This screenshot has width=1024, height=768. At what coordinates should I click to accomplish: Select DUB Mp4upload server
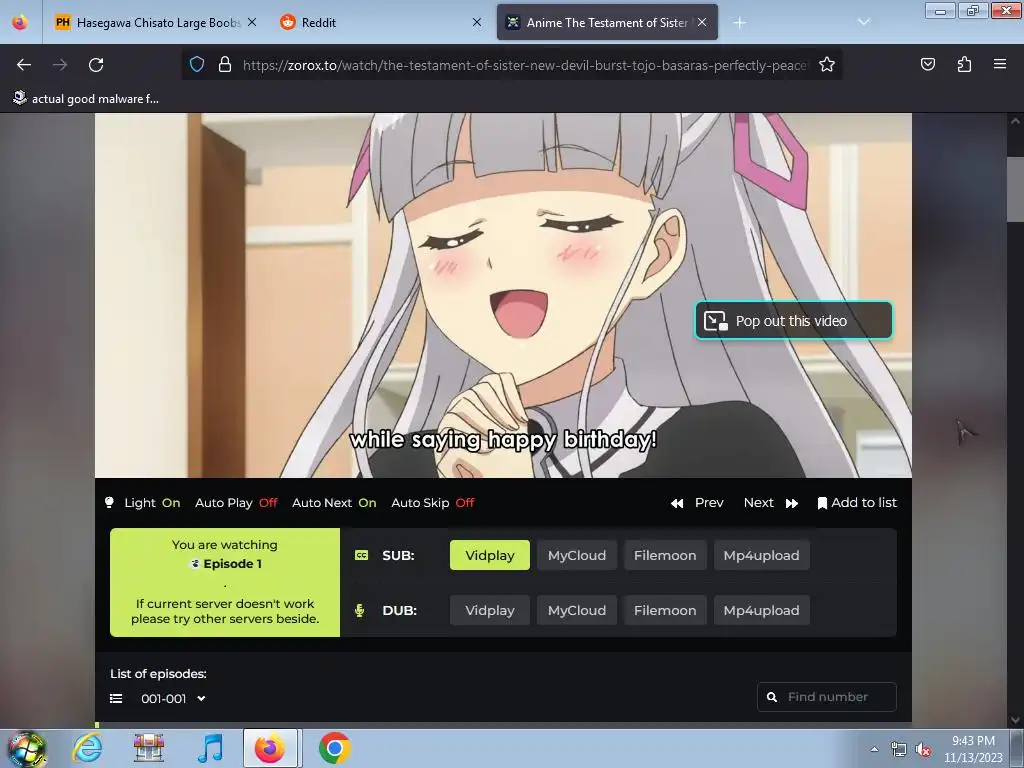[761, 610]
